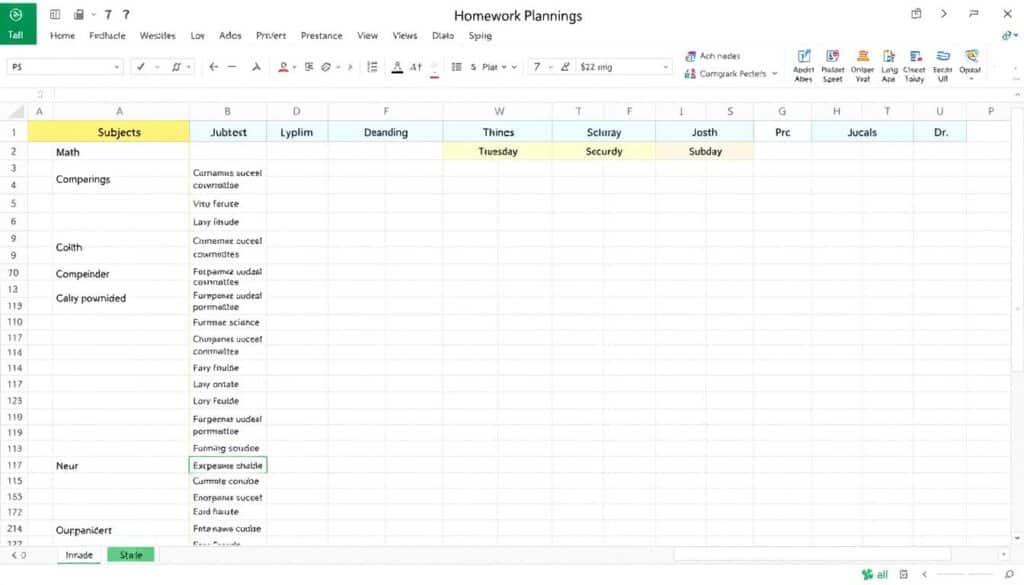Click the zoom slider in status bar
The image size is (1024, 585).
coord(963,575)
